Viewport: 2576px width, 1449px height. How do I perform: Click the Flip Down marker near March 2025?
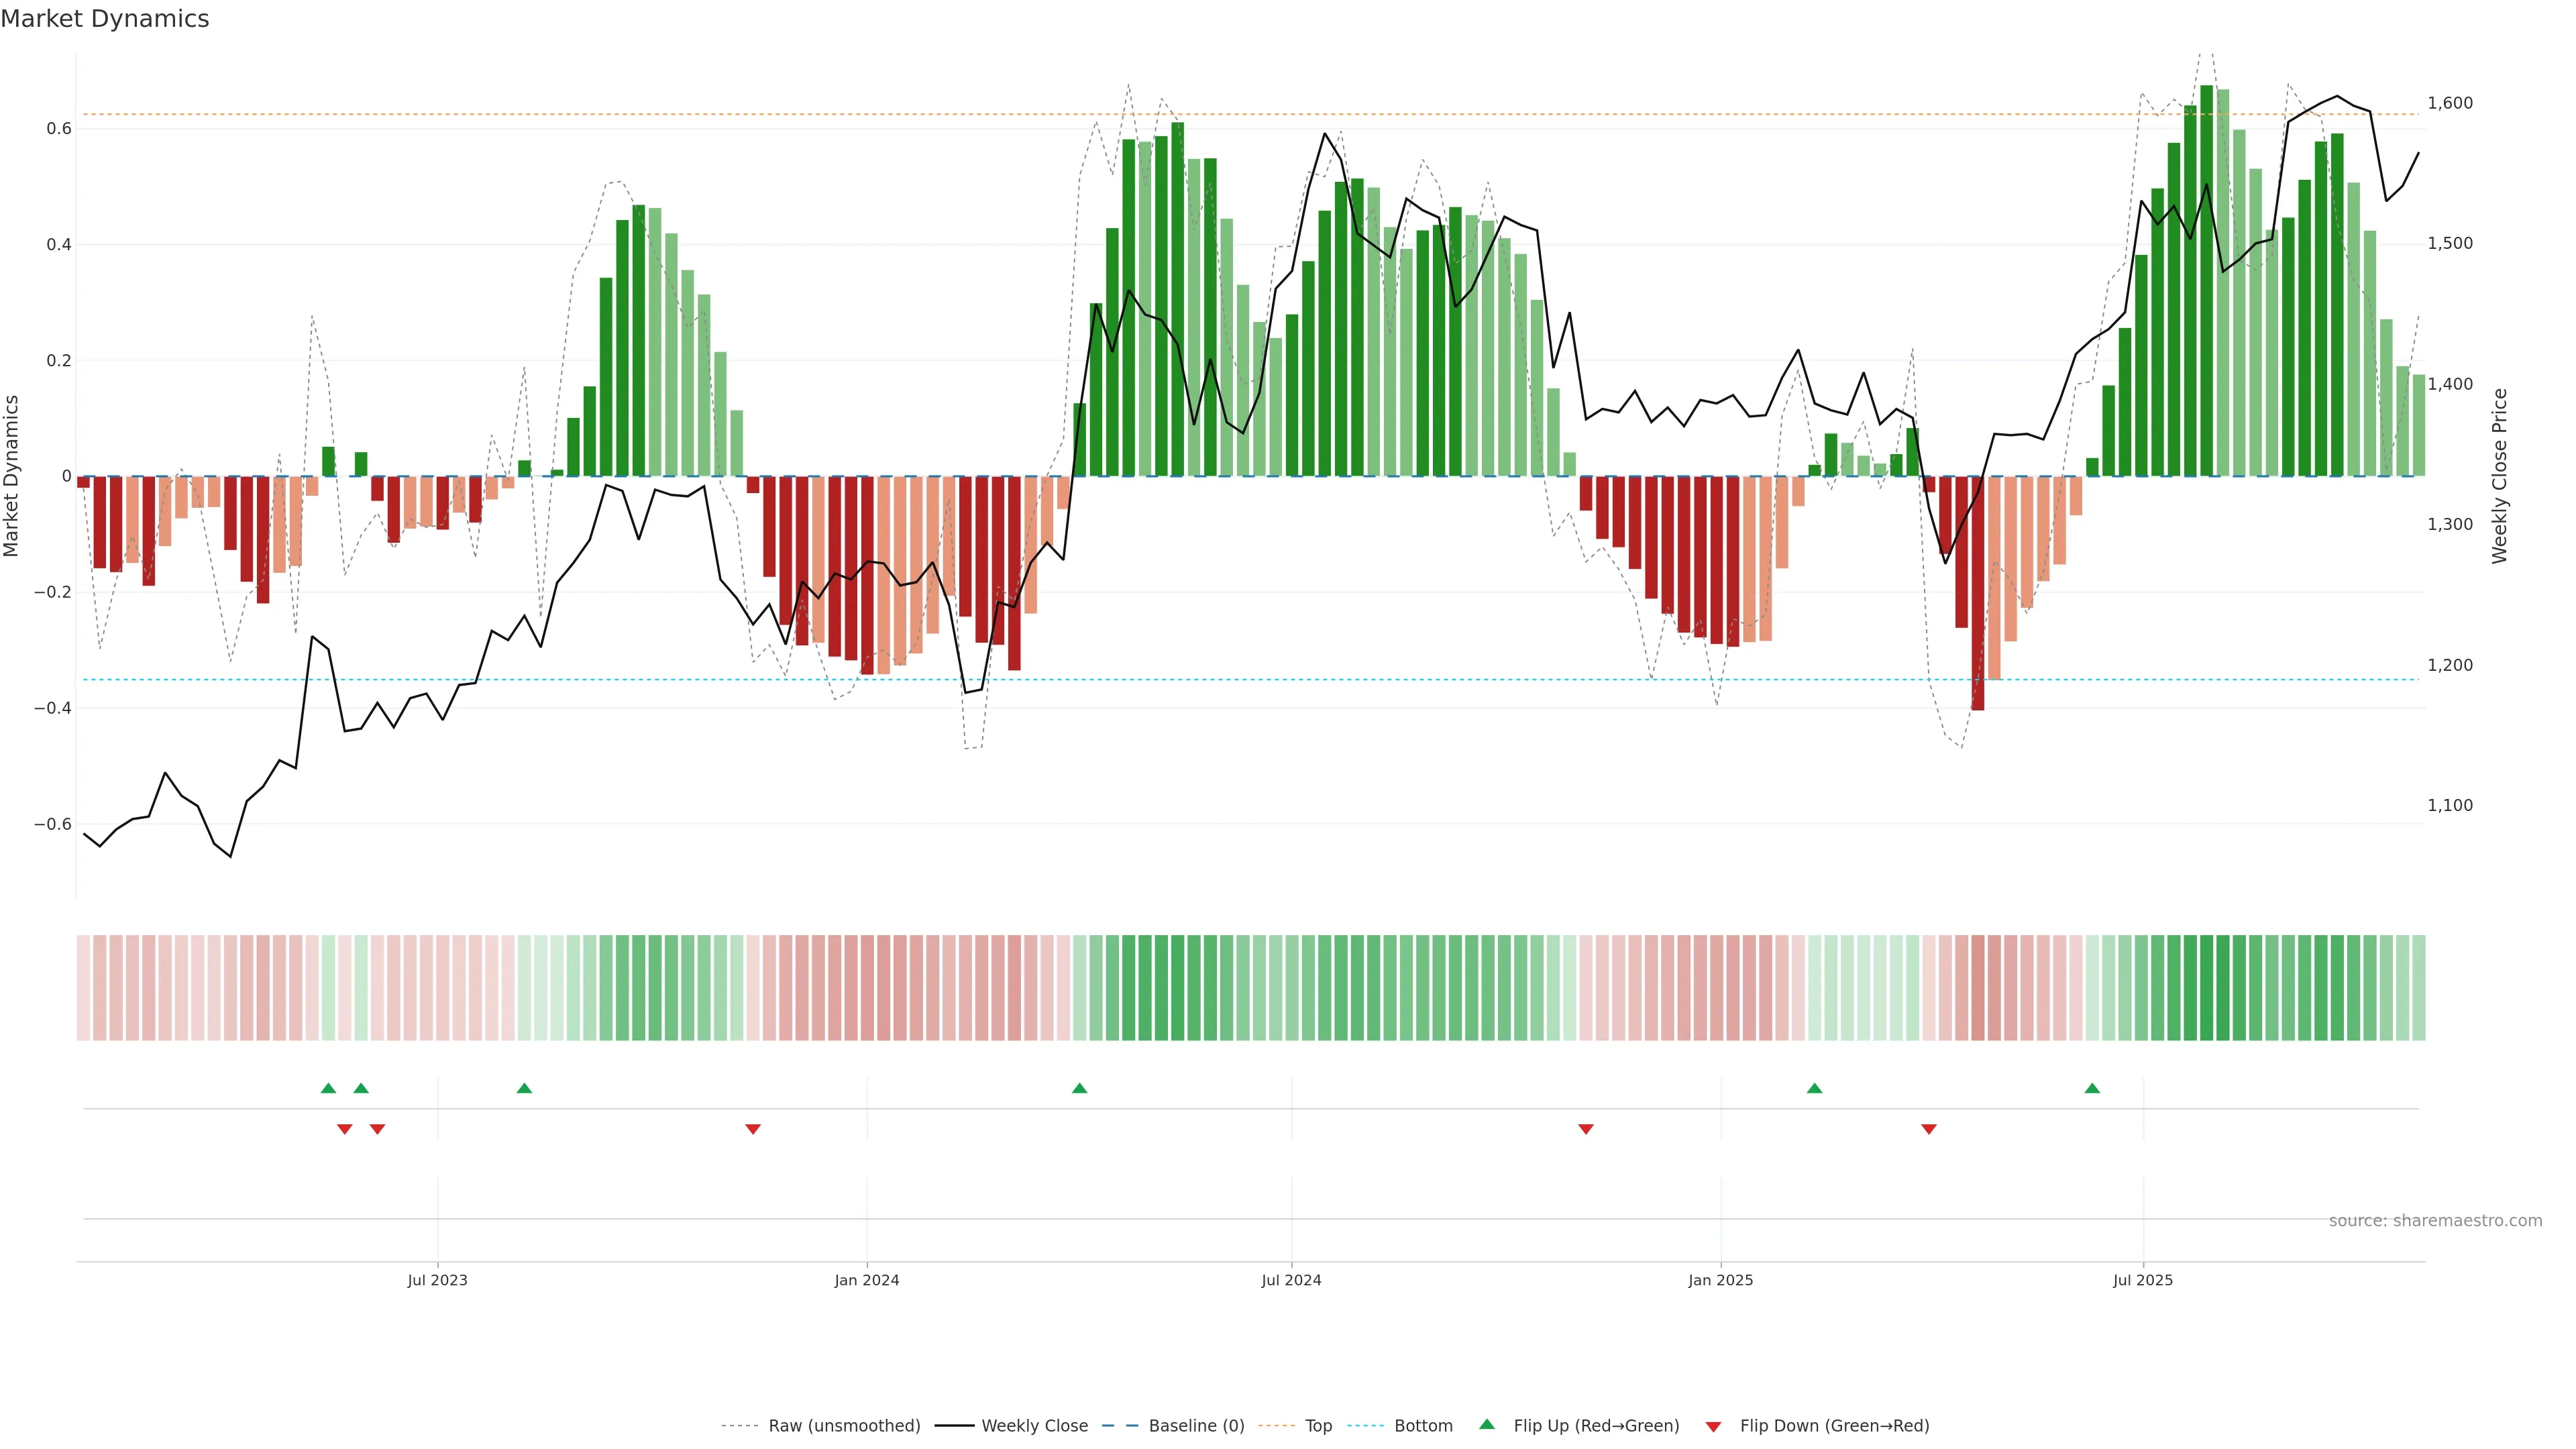[x=1929, y=1129]
